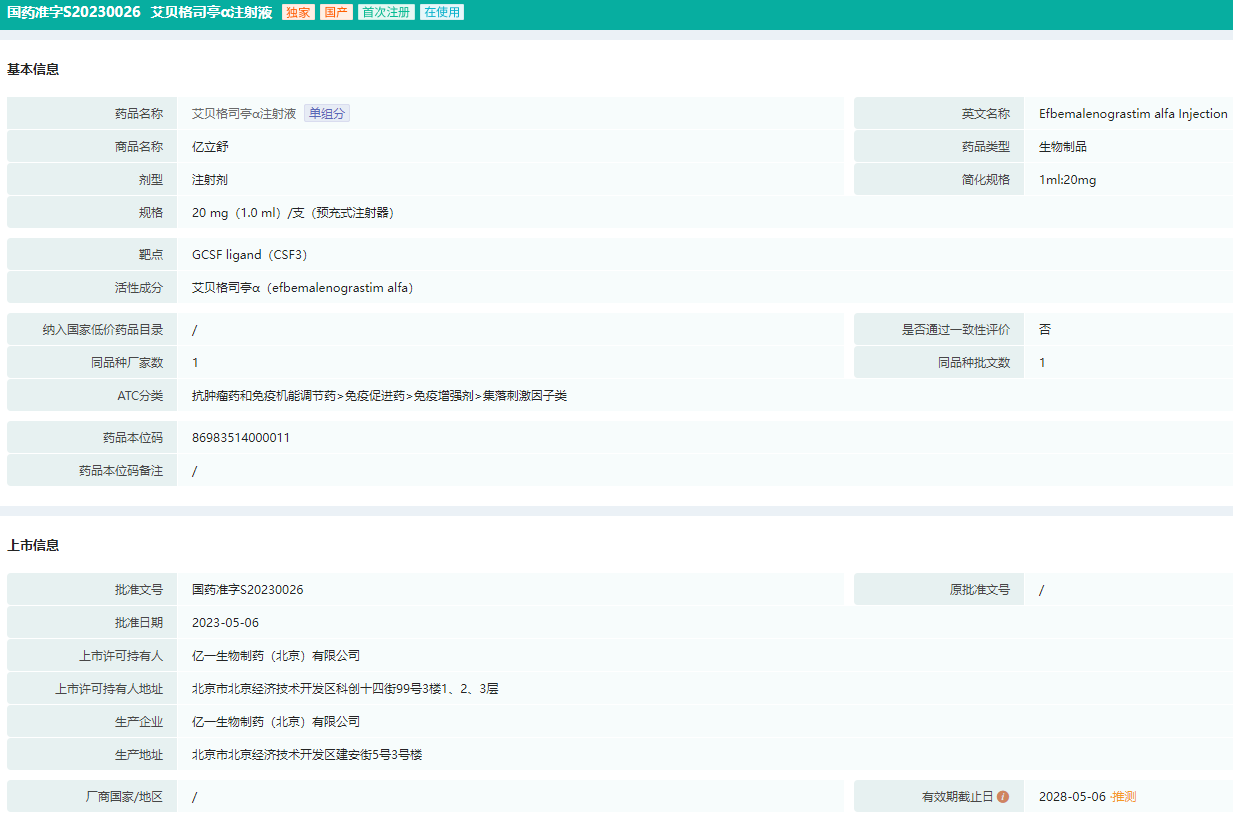Click the 同品种厂家数 value 1

(x=195, y=363)
